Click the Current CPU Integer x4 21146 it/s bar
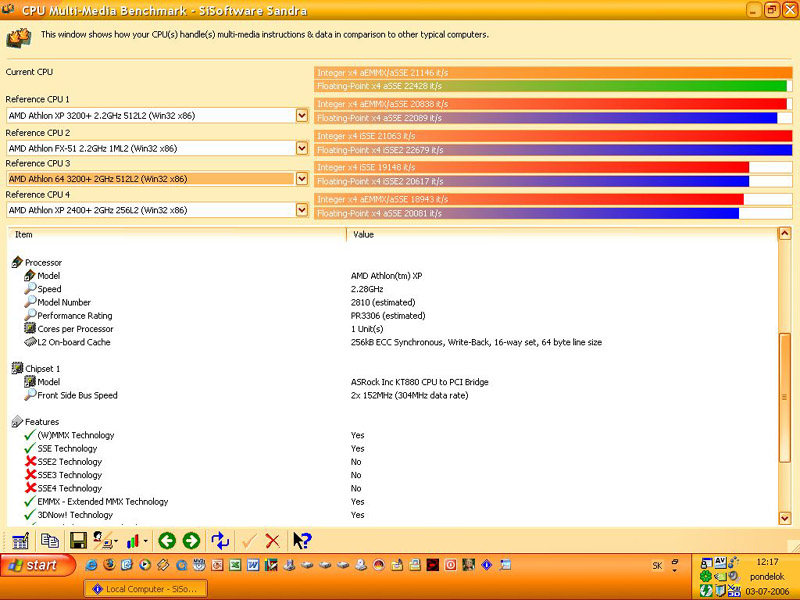 tap(553, 72)
